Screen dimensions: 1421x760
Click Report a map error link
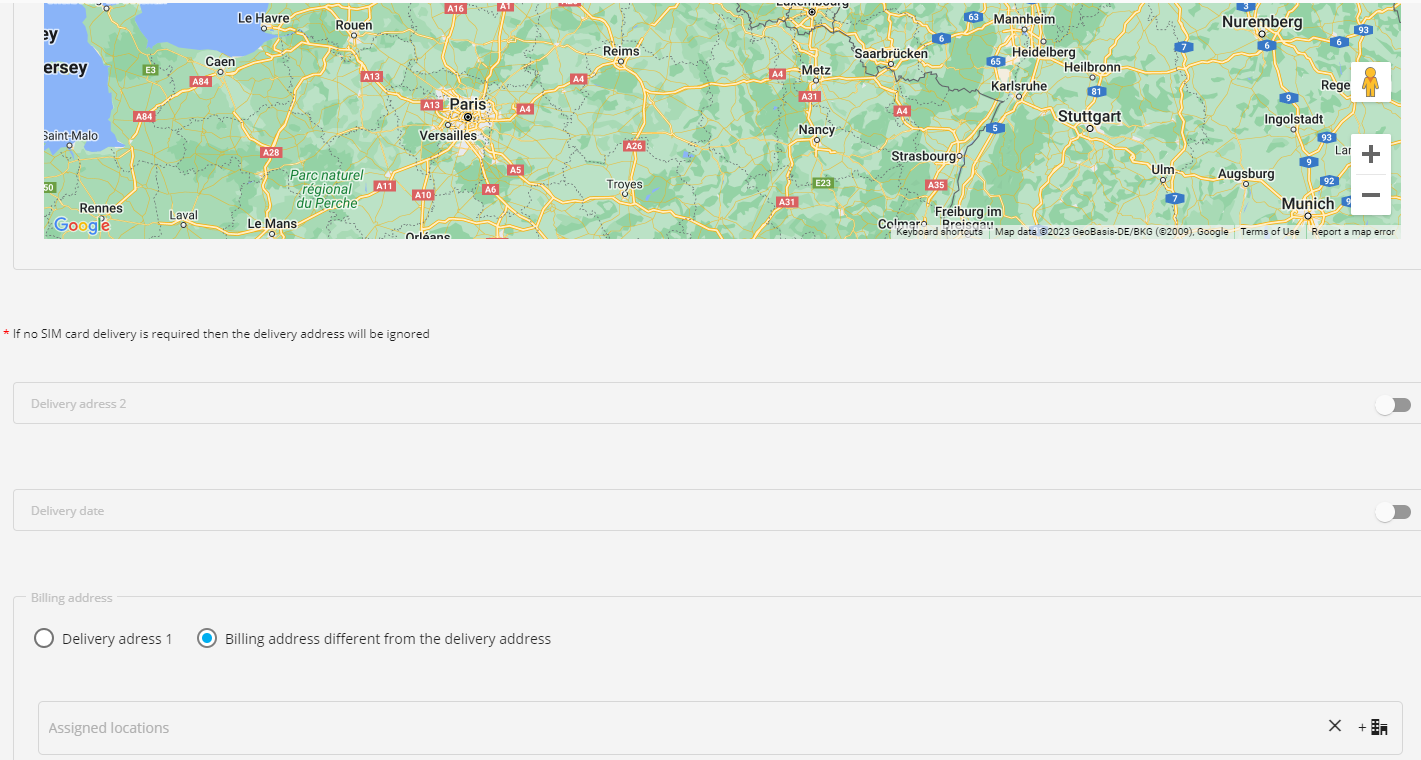click(1352, 232)
